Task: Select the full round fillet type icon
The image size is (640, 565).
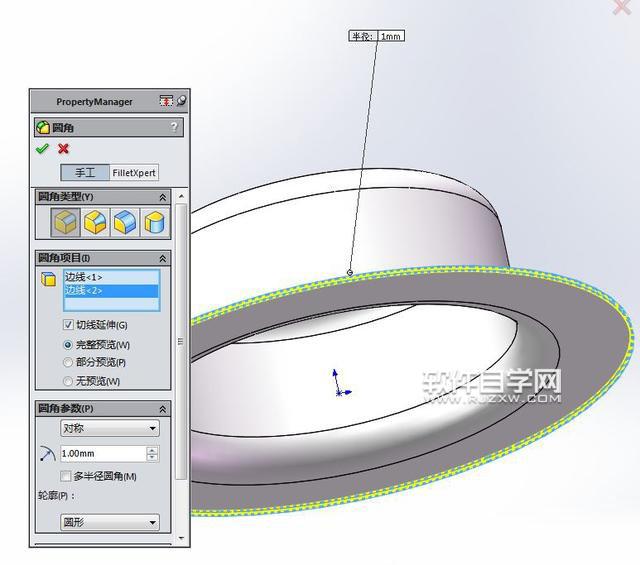Action: point(155,222)
